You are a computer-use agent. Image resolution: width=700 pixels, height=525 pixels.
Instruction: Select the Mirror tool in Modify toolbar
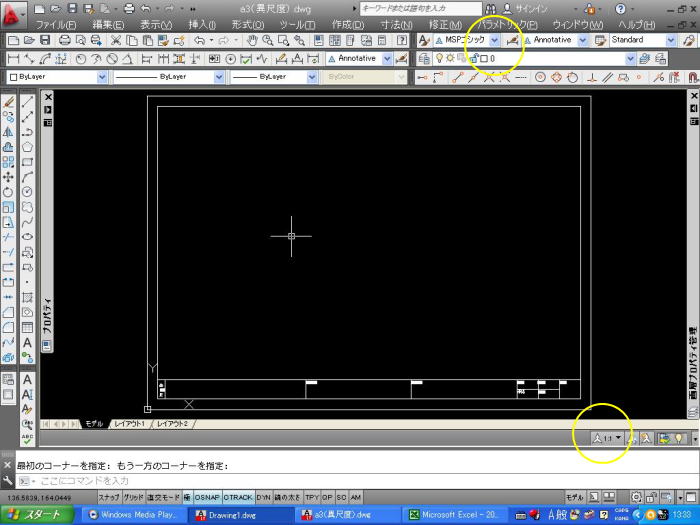[x=8, y=132]
